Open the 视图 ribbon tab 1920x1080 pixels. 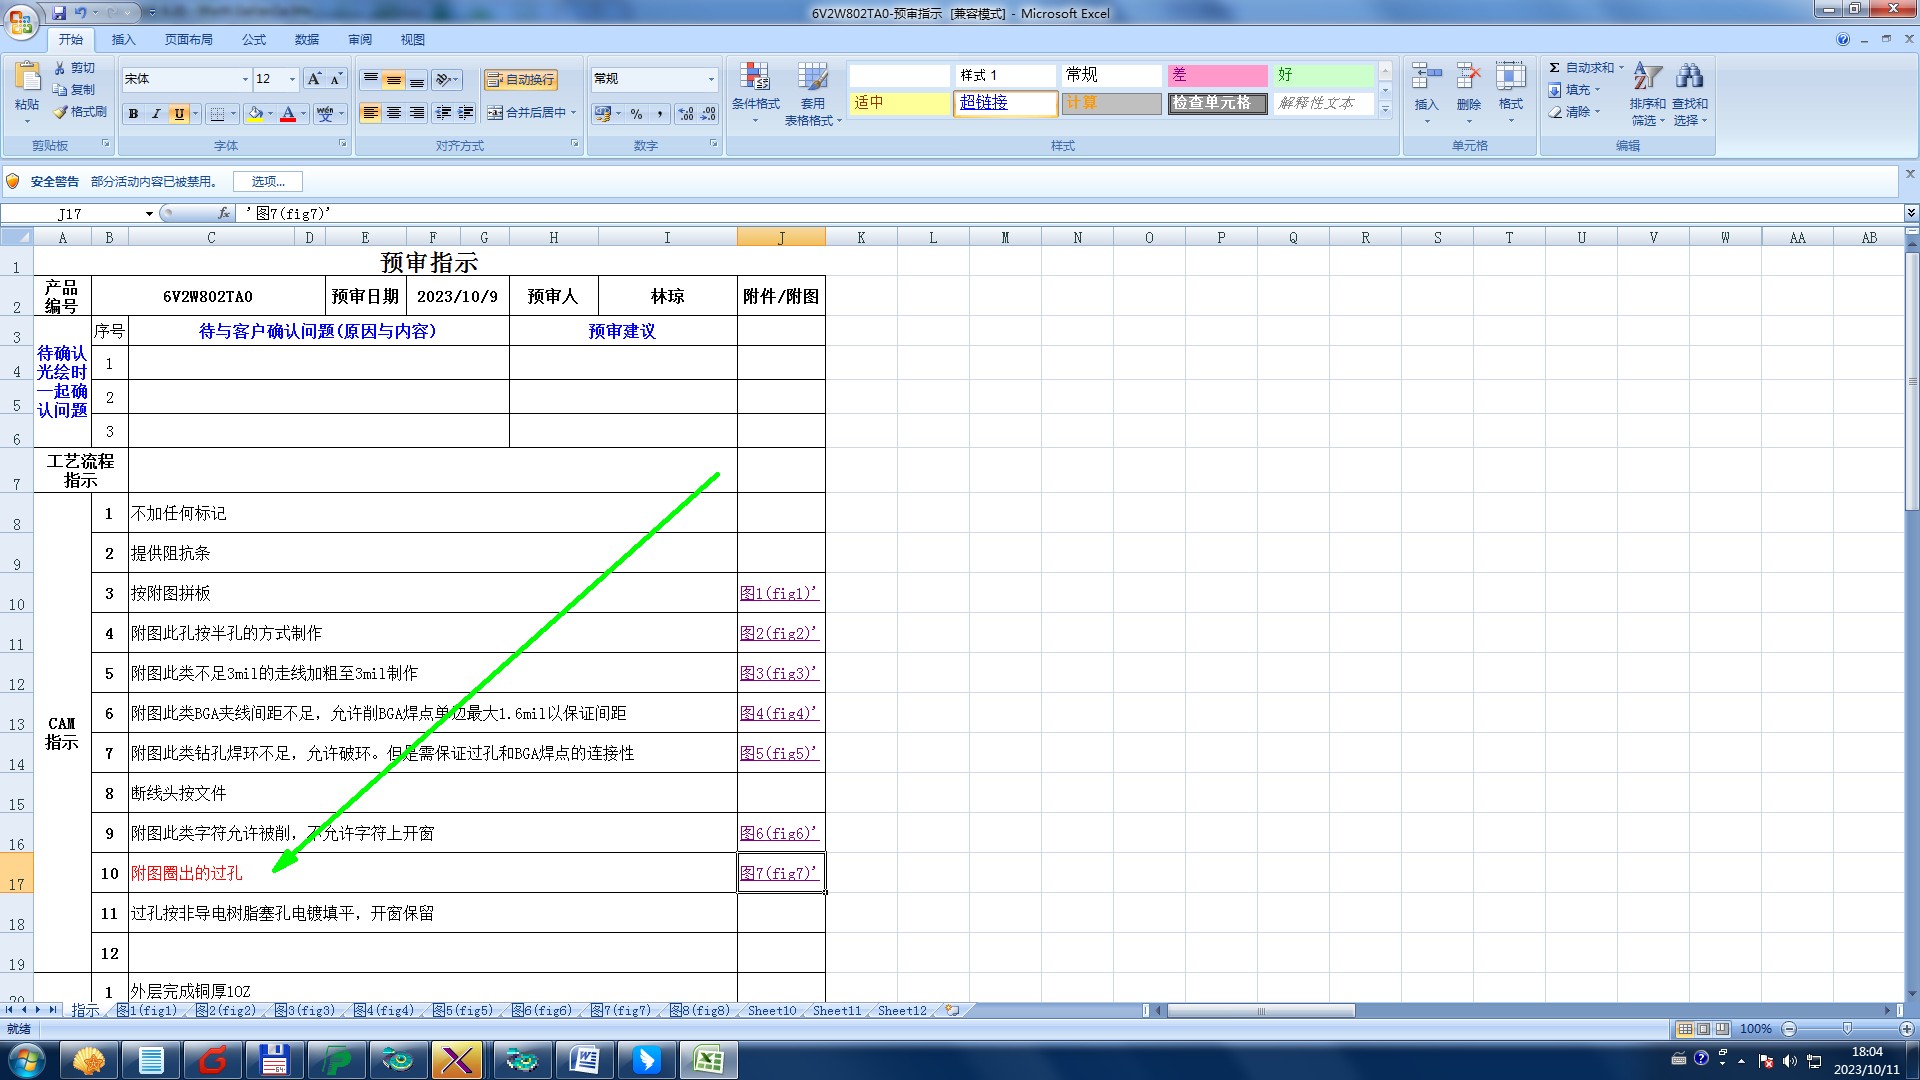pos(413,40)
